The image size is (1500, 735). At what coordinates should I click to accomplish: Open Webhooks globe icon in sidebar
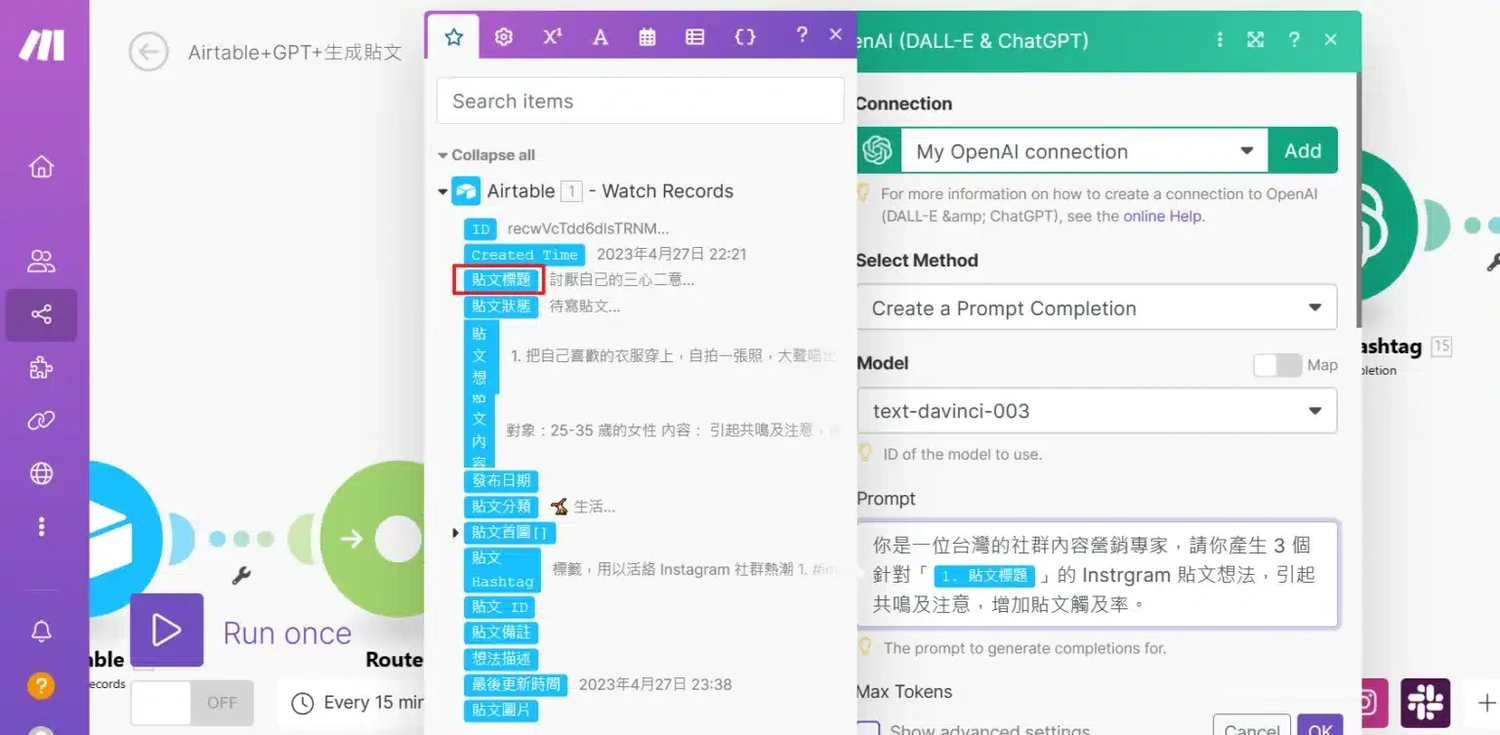41,473
